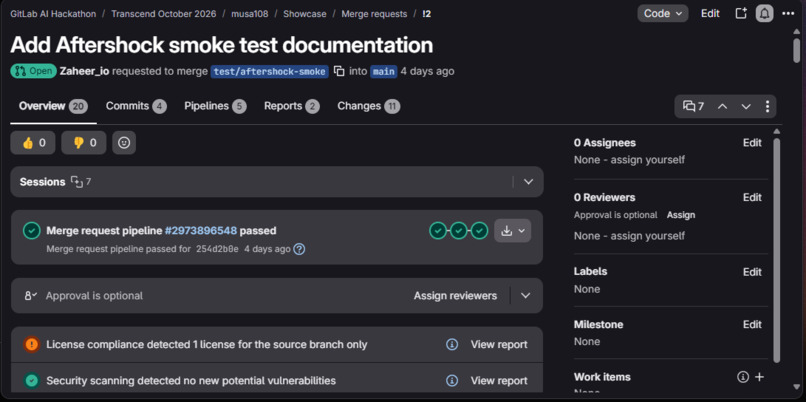Switch to the Reports tab
The height and width of the screenshot is (402, 806).
pos(291,106)
